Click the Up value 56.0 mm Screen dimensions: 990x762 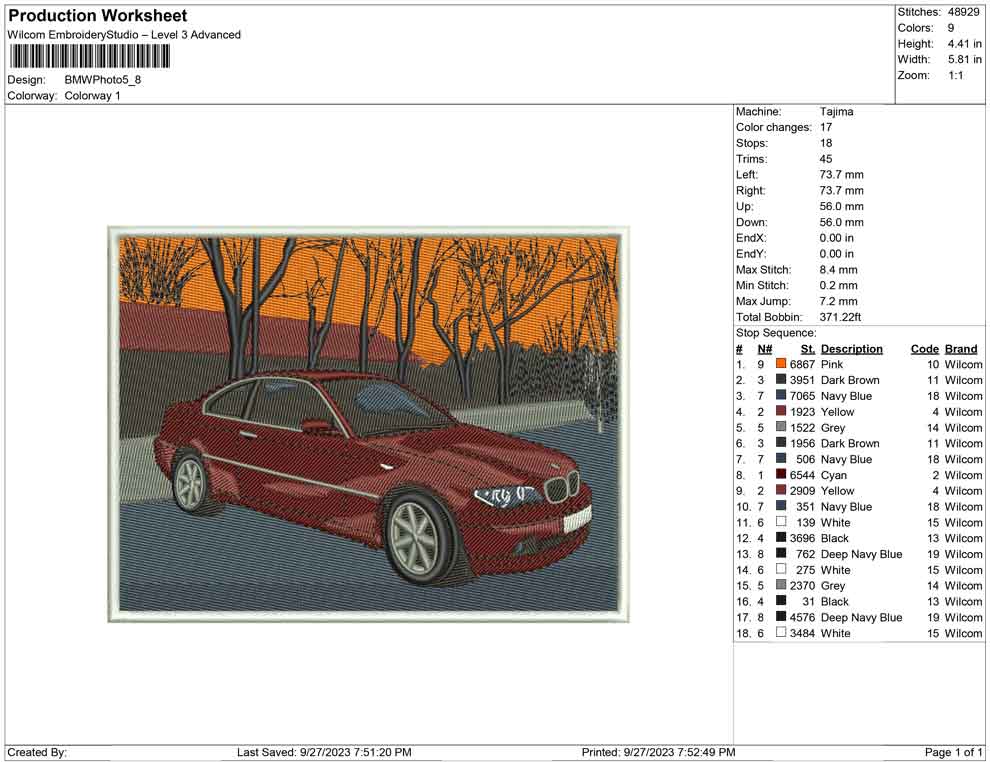(842, 206)
